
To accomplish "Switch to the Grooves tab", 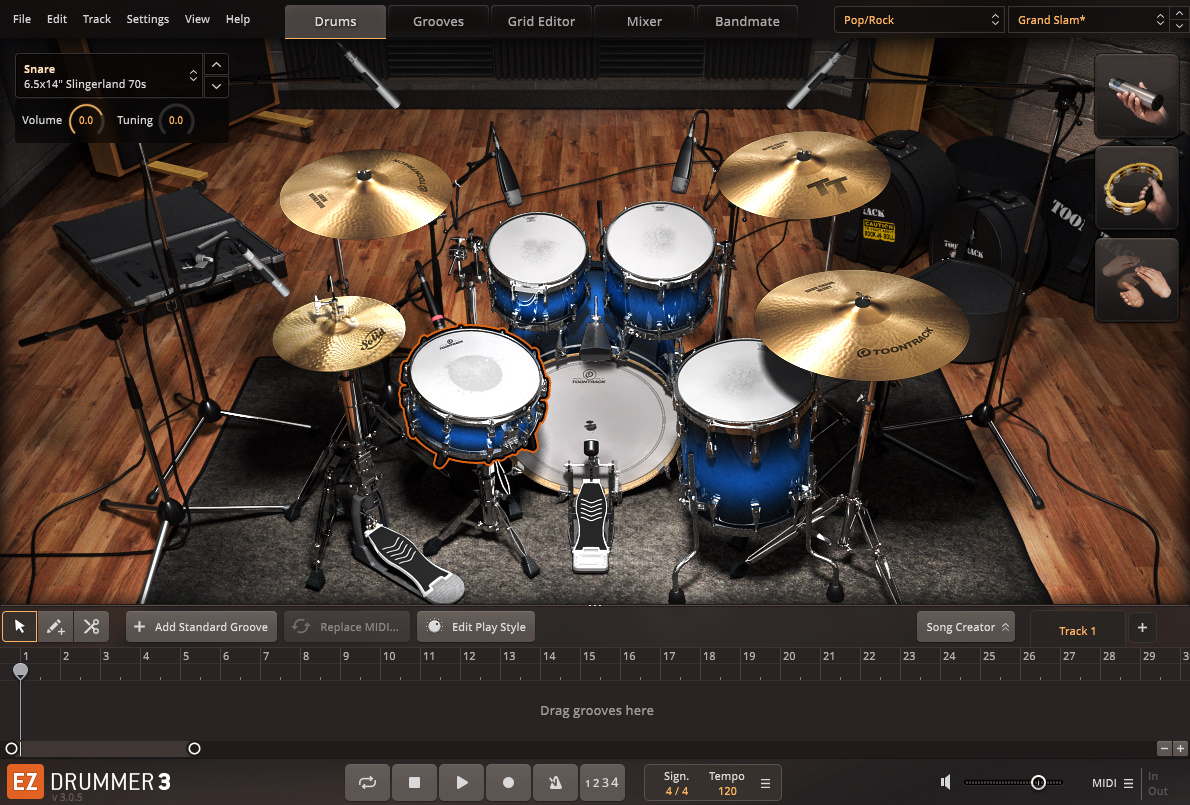I will pyautogui.click(x=438, y=21).
